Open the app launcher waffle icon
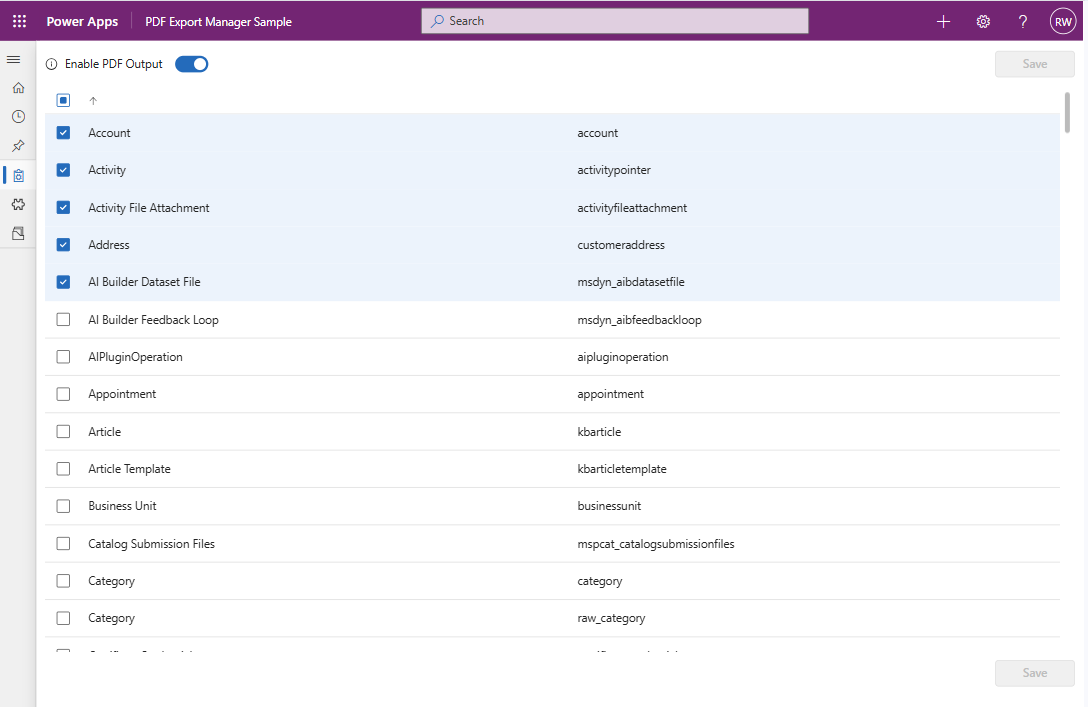 coord(19,22)
